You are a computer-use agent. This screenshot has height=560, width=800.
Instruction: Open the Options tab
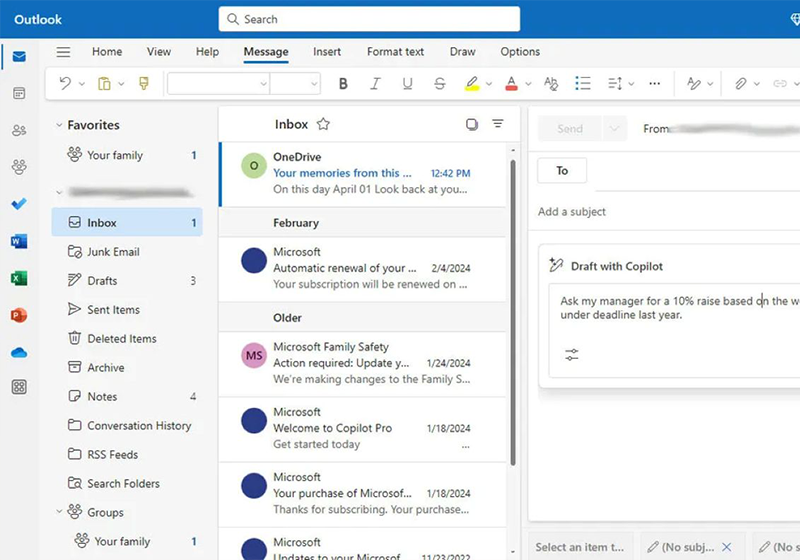click(x=520, y=52)
